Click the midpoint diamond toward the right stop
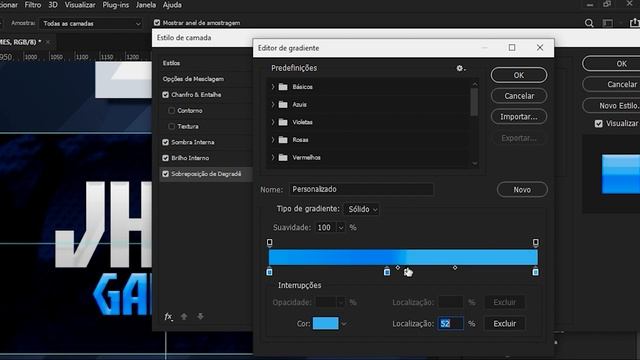Viewport: 640px width, 360px height. (455, 268)
